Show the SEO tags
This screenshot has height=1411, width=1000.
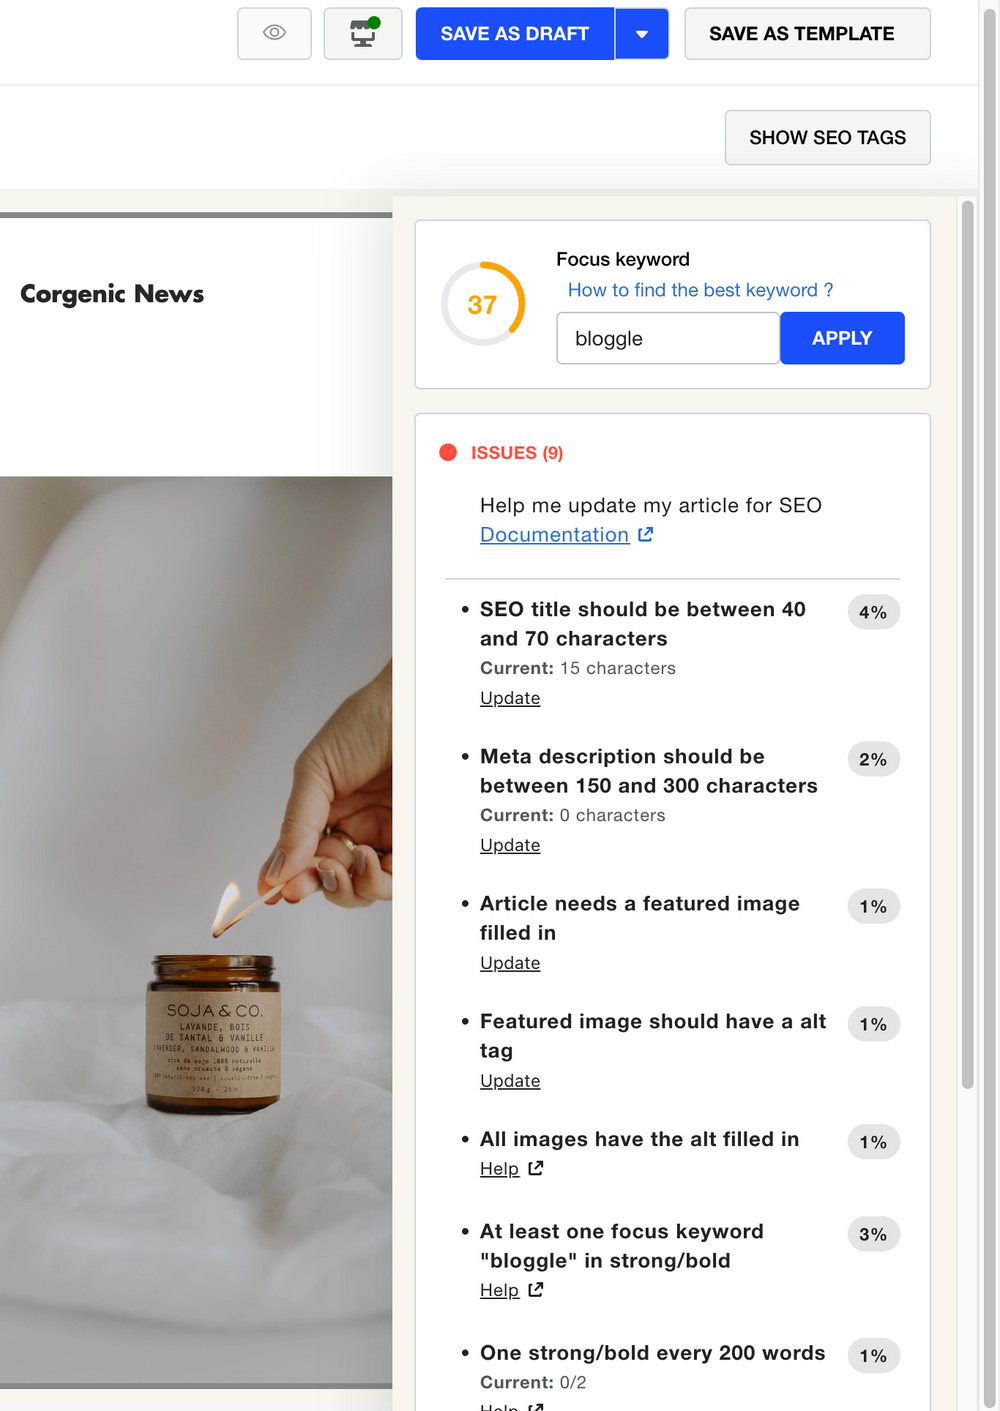click(827, 138)
